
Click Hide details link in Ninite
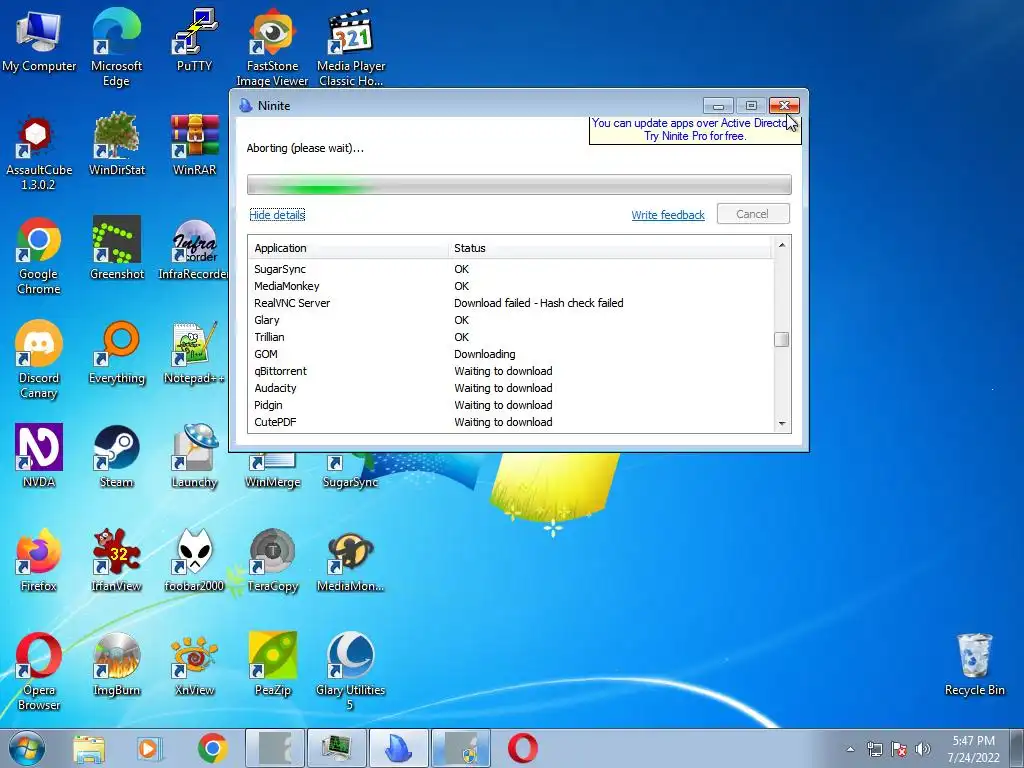(277, 215)
